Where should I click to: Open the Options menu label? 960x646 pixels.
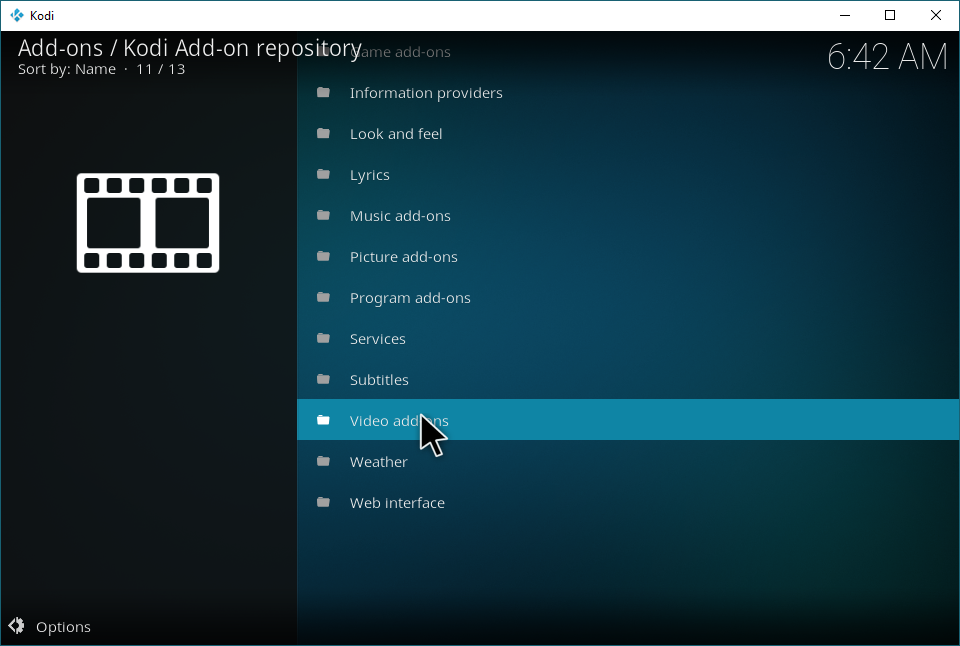[x=63, y=626]
